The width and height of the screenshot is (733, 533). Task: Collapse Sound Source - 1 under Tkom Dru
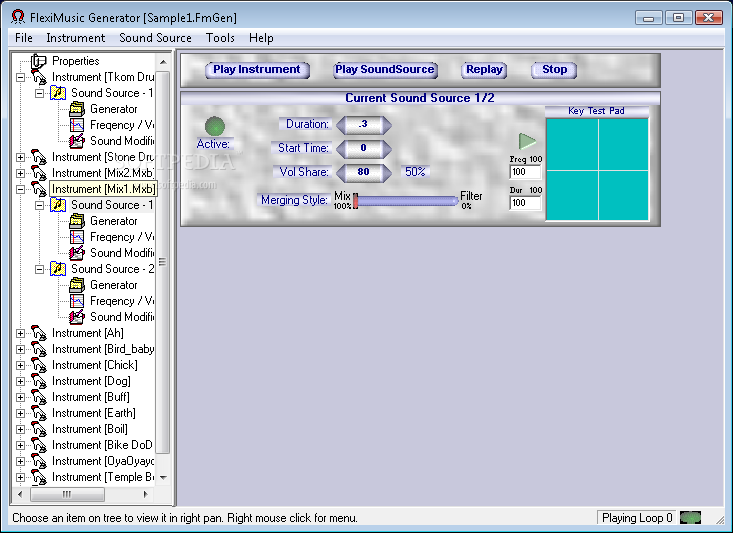40,93
